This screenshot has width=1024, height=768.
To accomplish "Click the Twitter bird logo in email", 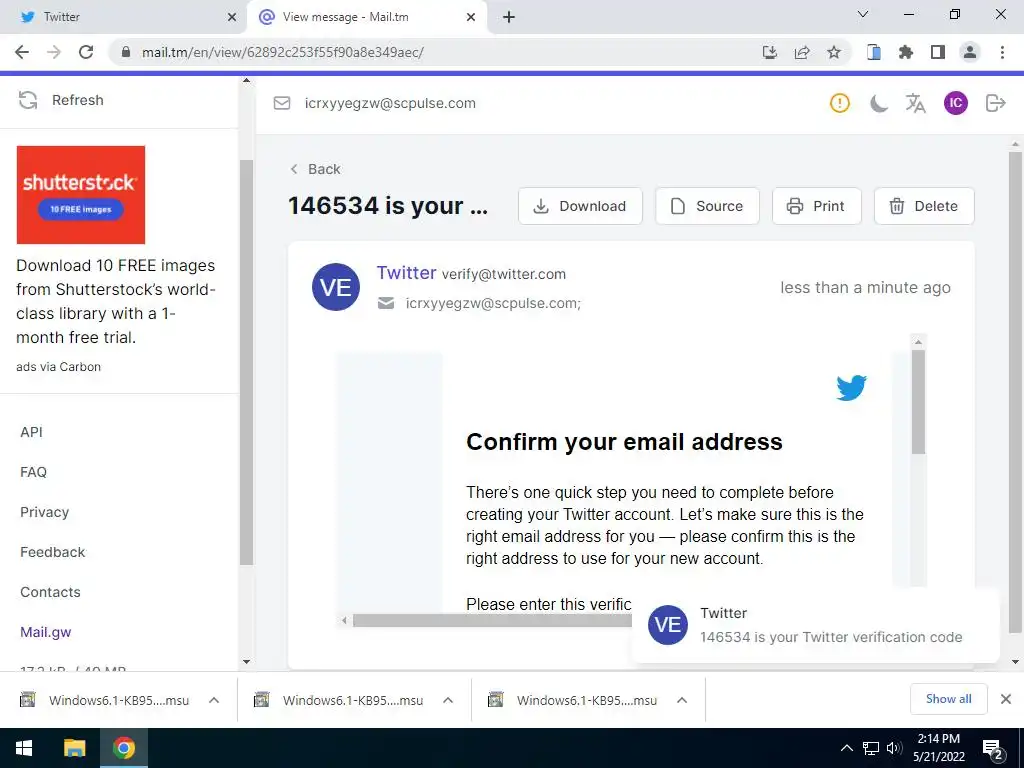I will click(x=852, y=387).
